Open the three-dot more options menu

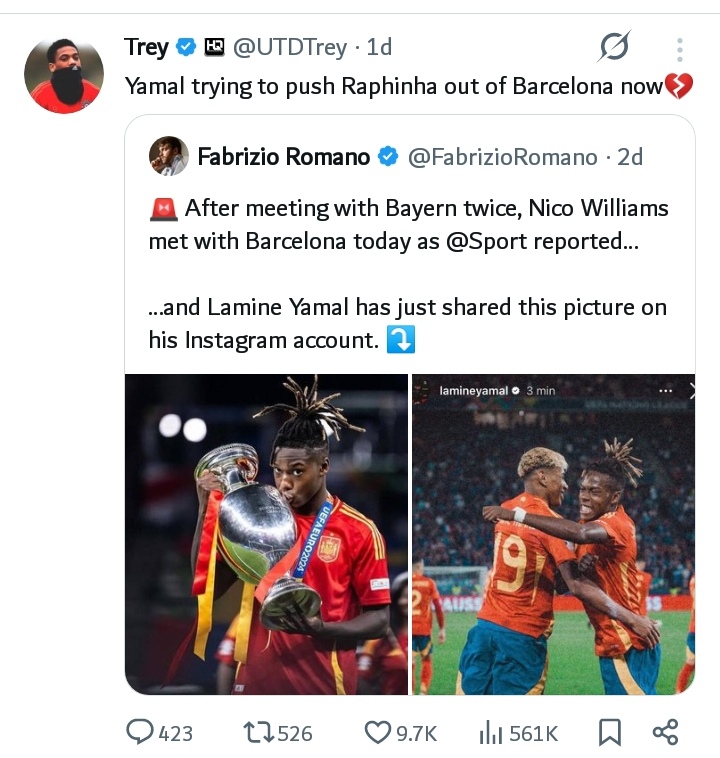[x=680, y=49]
